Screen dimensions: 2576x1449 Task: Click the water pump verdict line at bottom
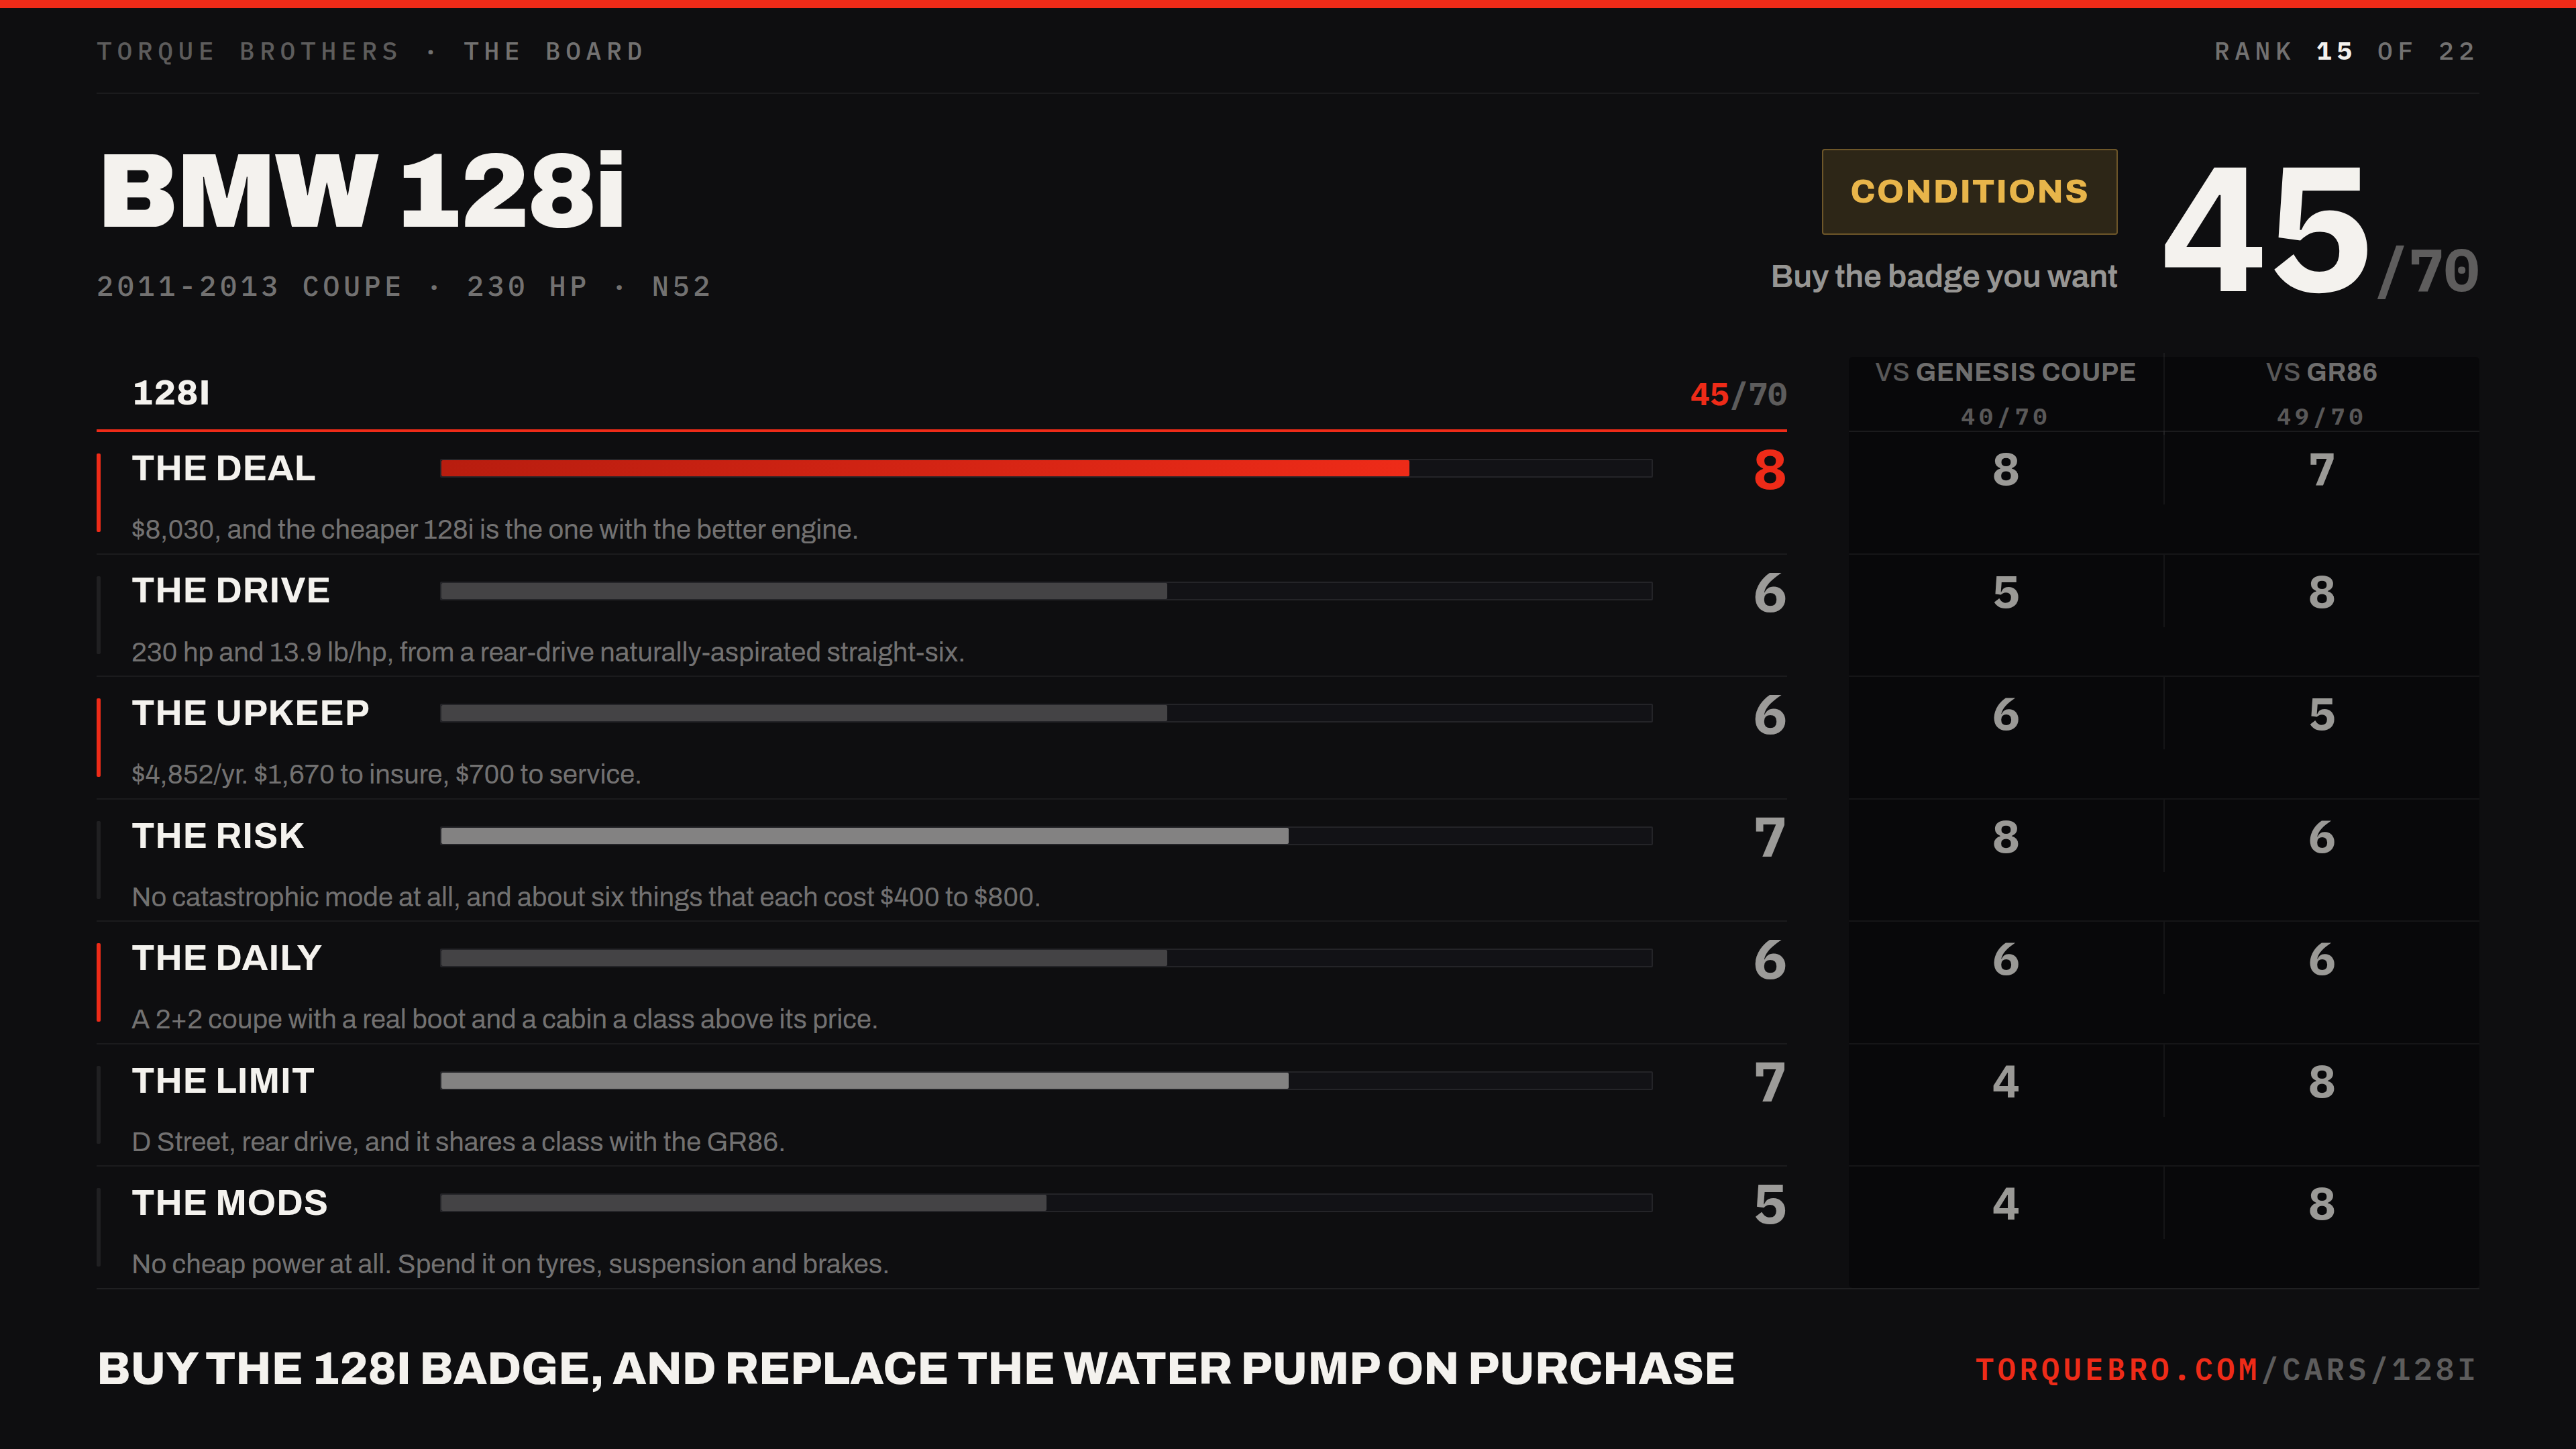pyautogui.click(x=915, y=1369)
